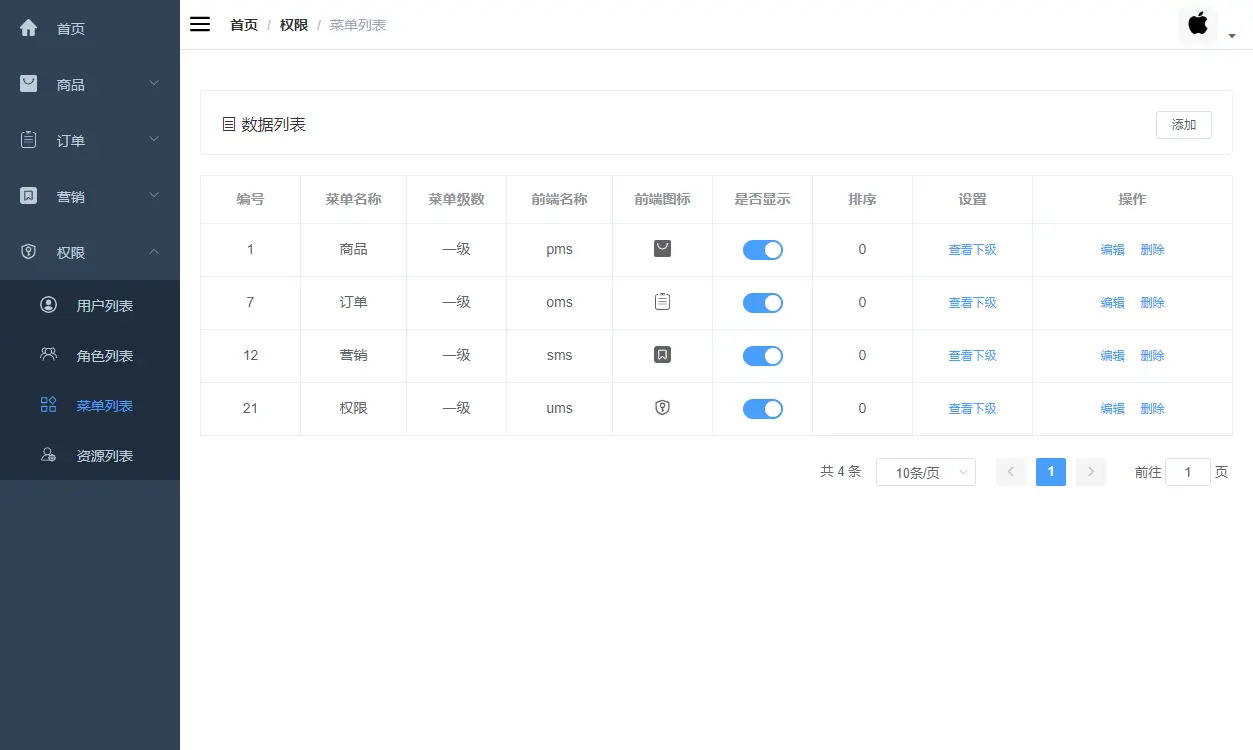The height and width of the screenshot is (750, 1253).
Task: Collapse the 权限 sidebar chevron
Action: [x=154, y=251]
